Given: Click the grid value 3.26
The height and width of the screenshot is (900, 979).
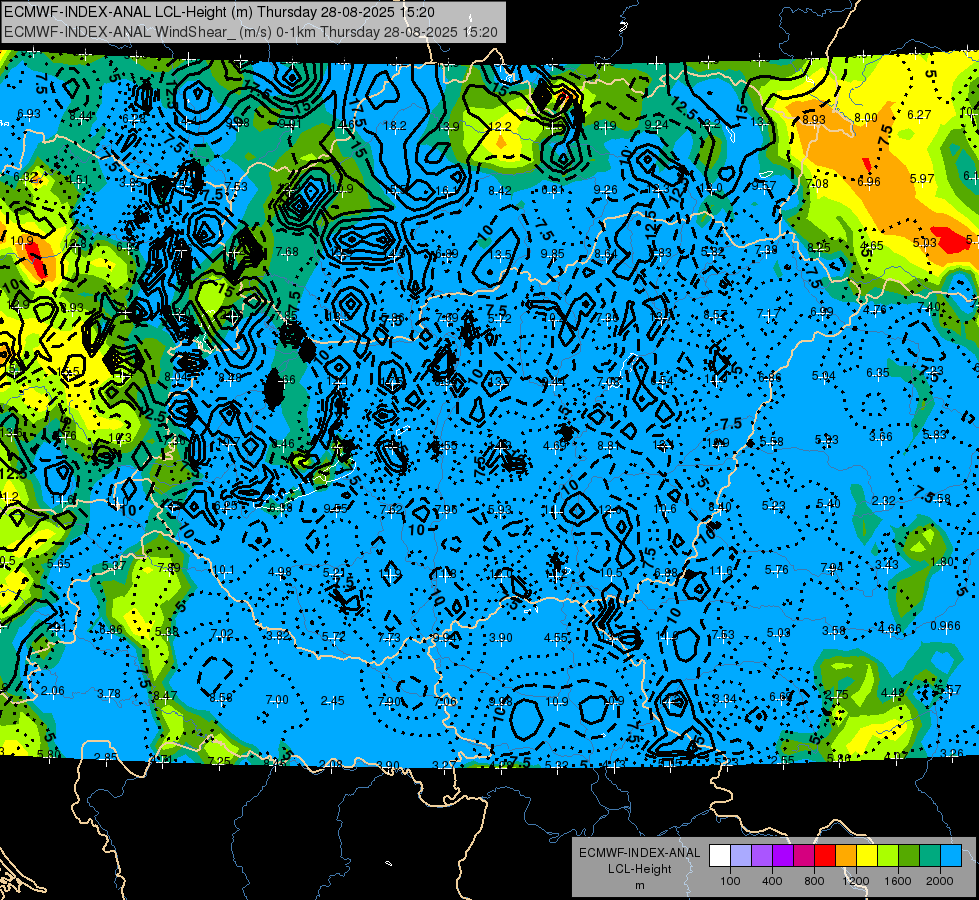Looking at the screenshot, I should 952,753.
